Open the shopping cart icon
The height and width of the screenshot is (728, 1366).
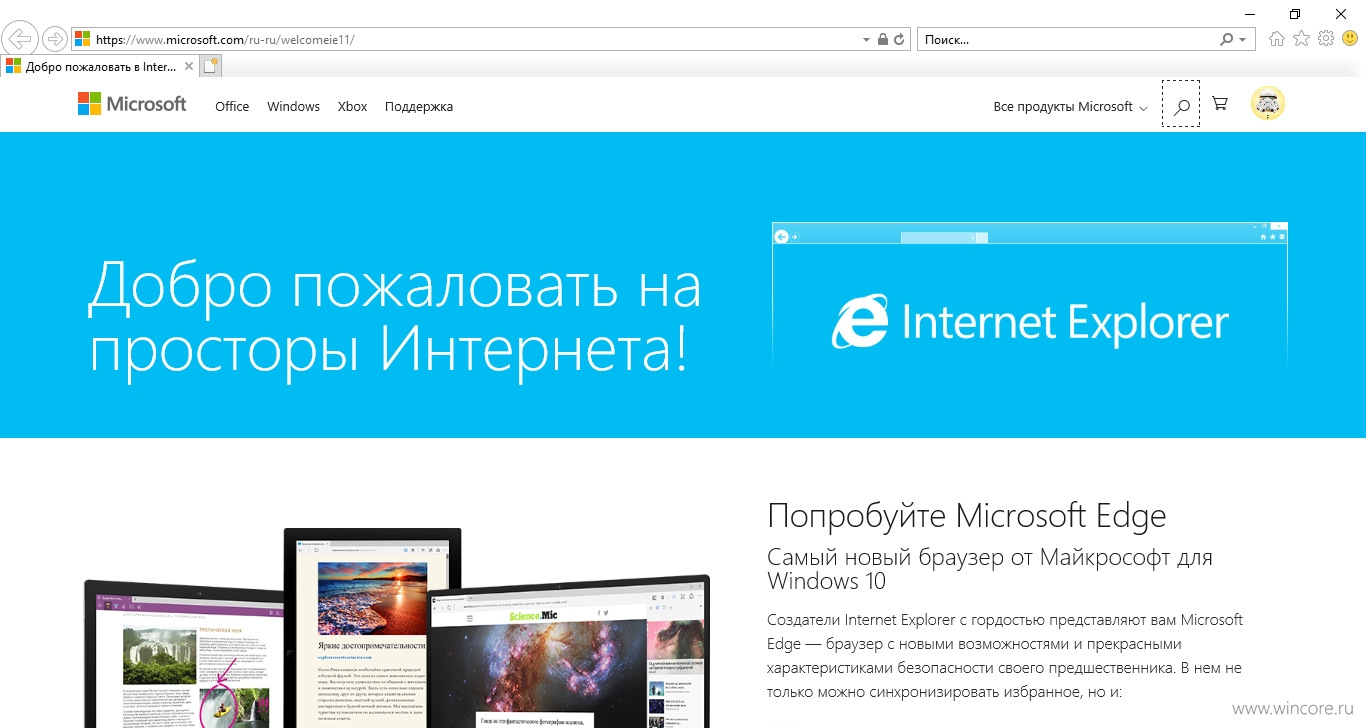coord(1220,104)
